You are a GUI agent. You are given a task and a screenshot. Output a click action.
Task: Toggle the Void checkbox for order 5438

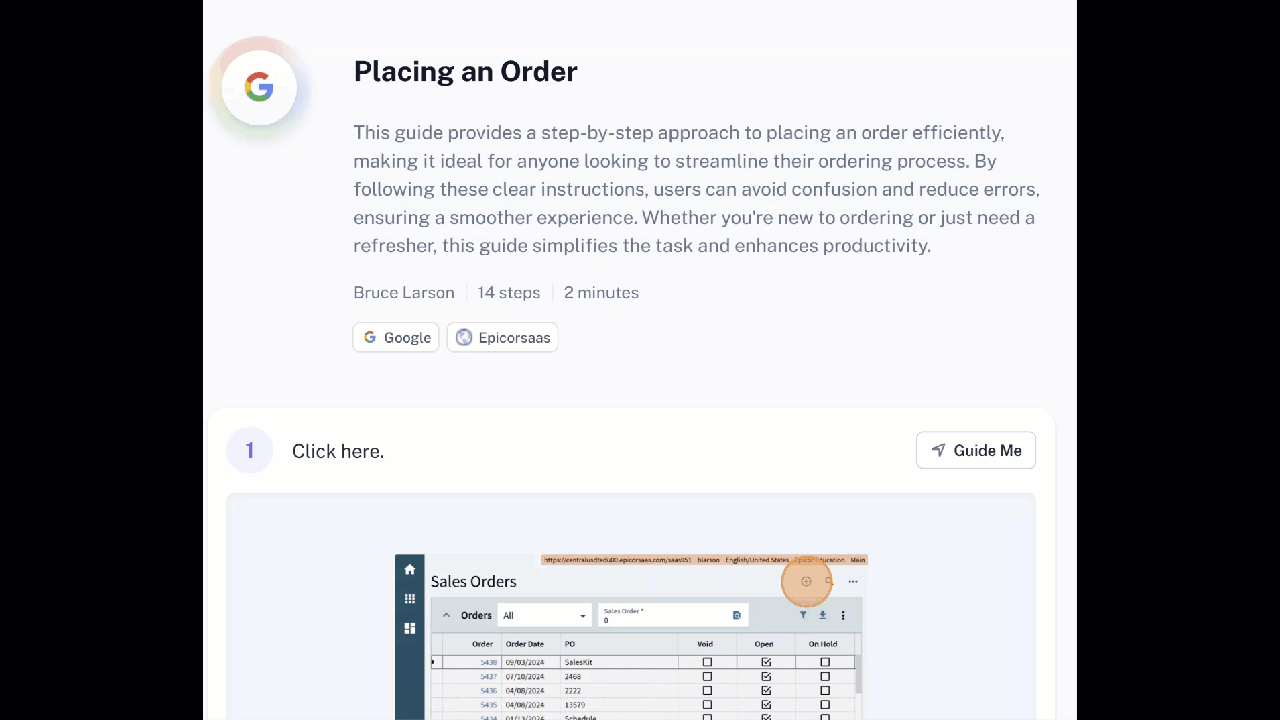point(707,662)
